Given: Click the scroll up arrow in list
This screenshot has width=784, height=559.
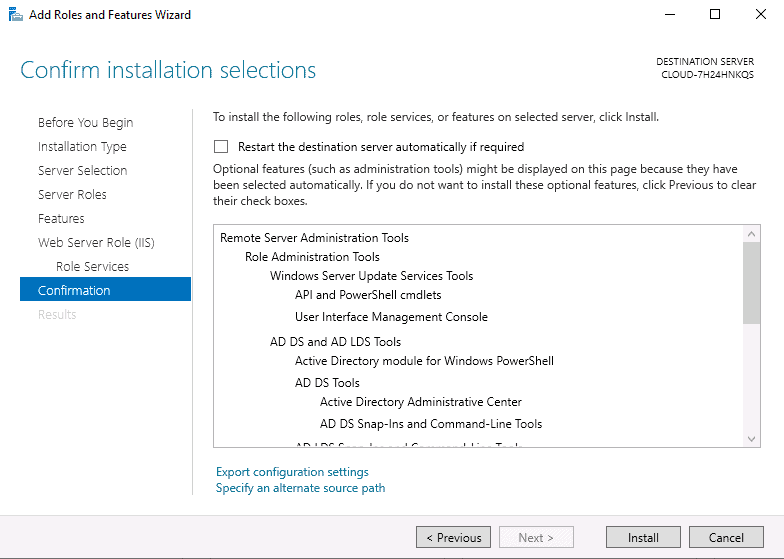Looking at the screenshot, I should [x=751, y=234].
